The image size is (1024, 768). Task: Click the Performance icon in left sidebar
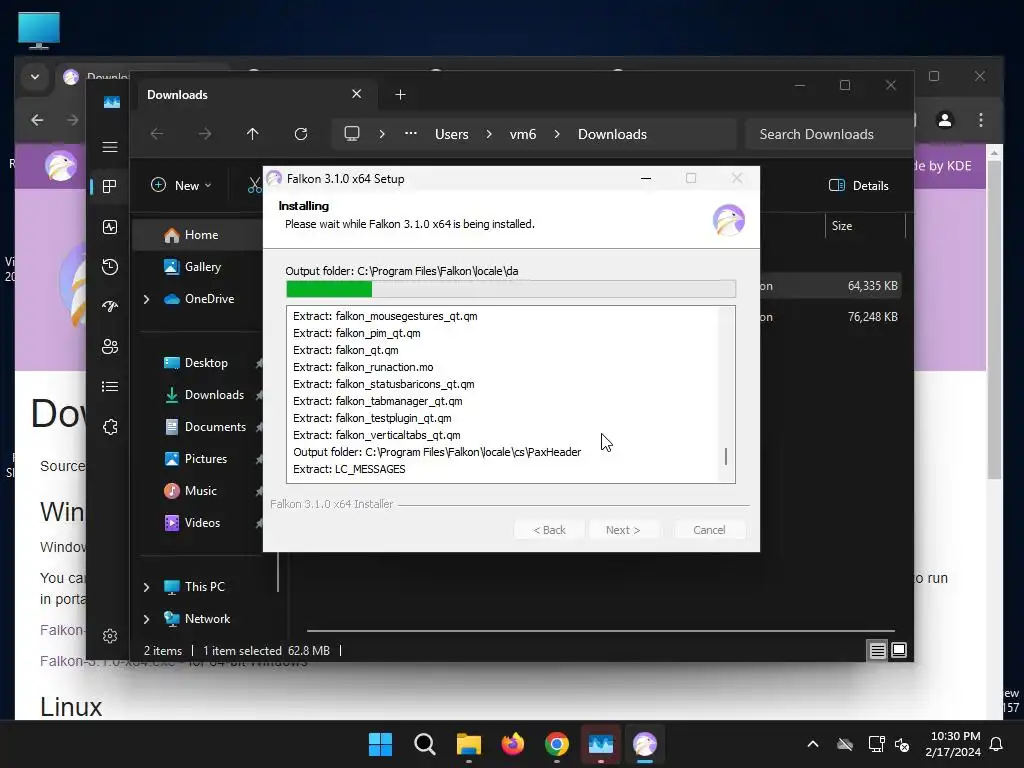110,227
